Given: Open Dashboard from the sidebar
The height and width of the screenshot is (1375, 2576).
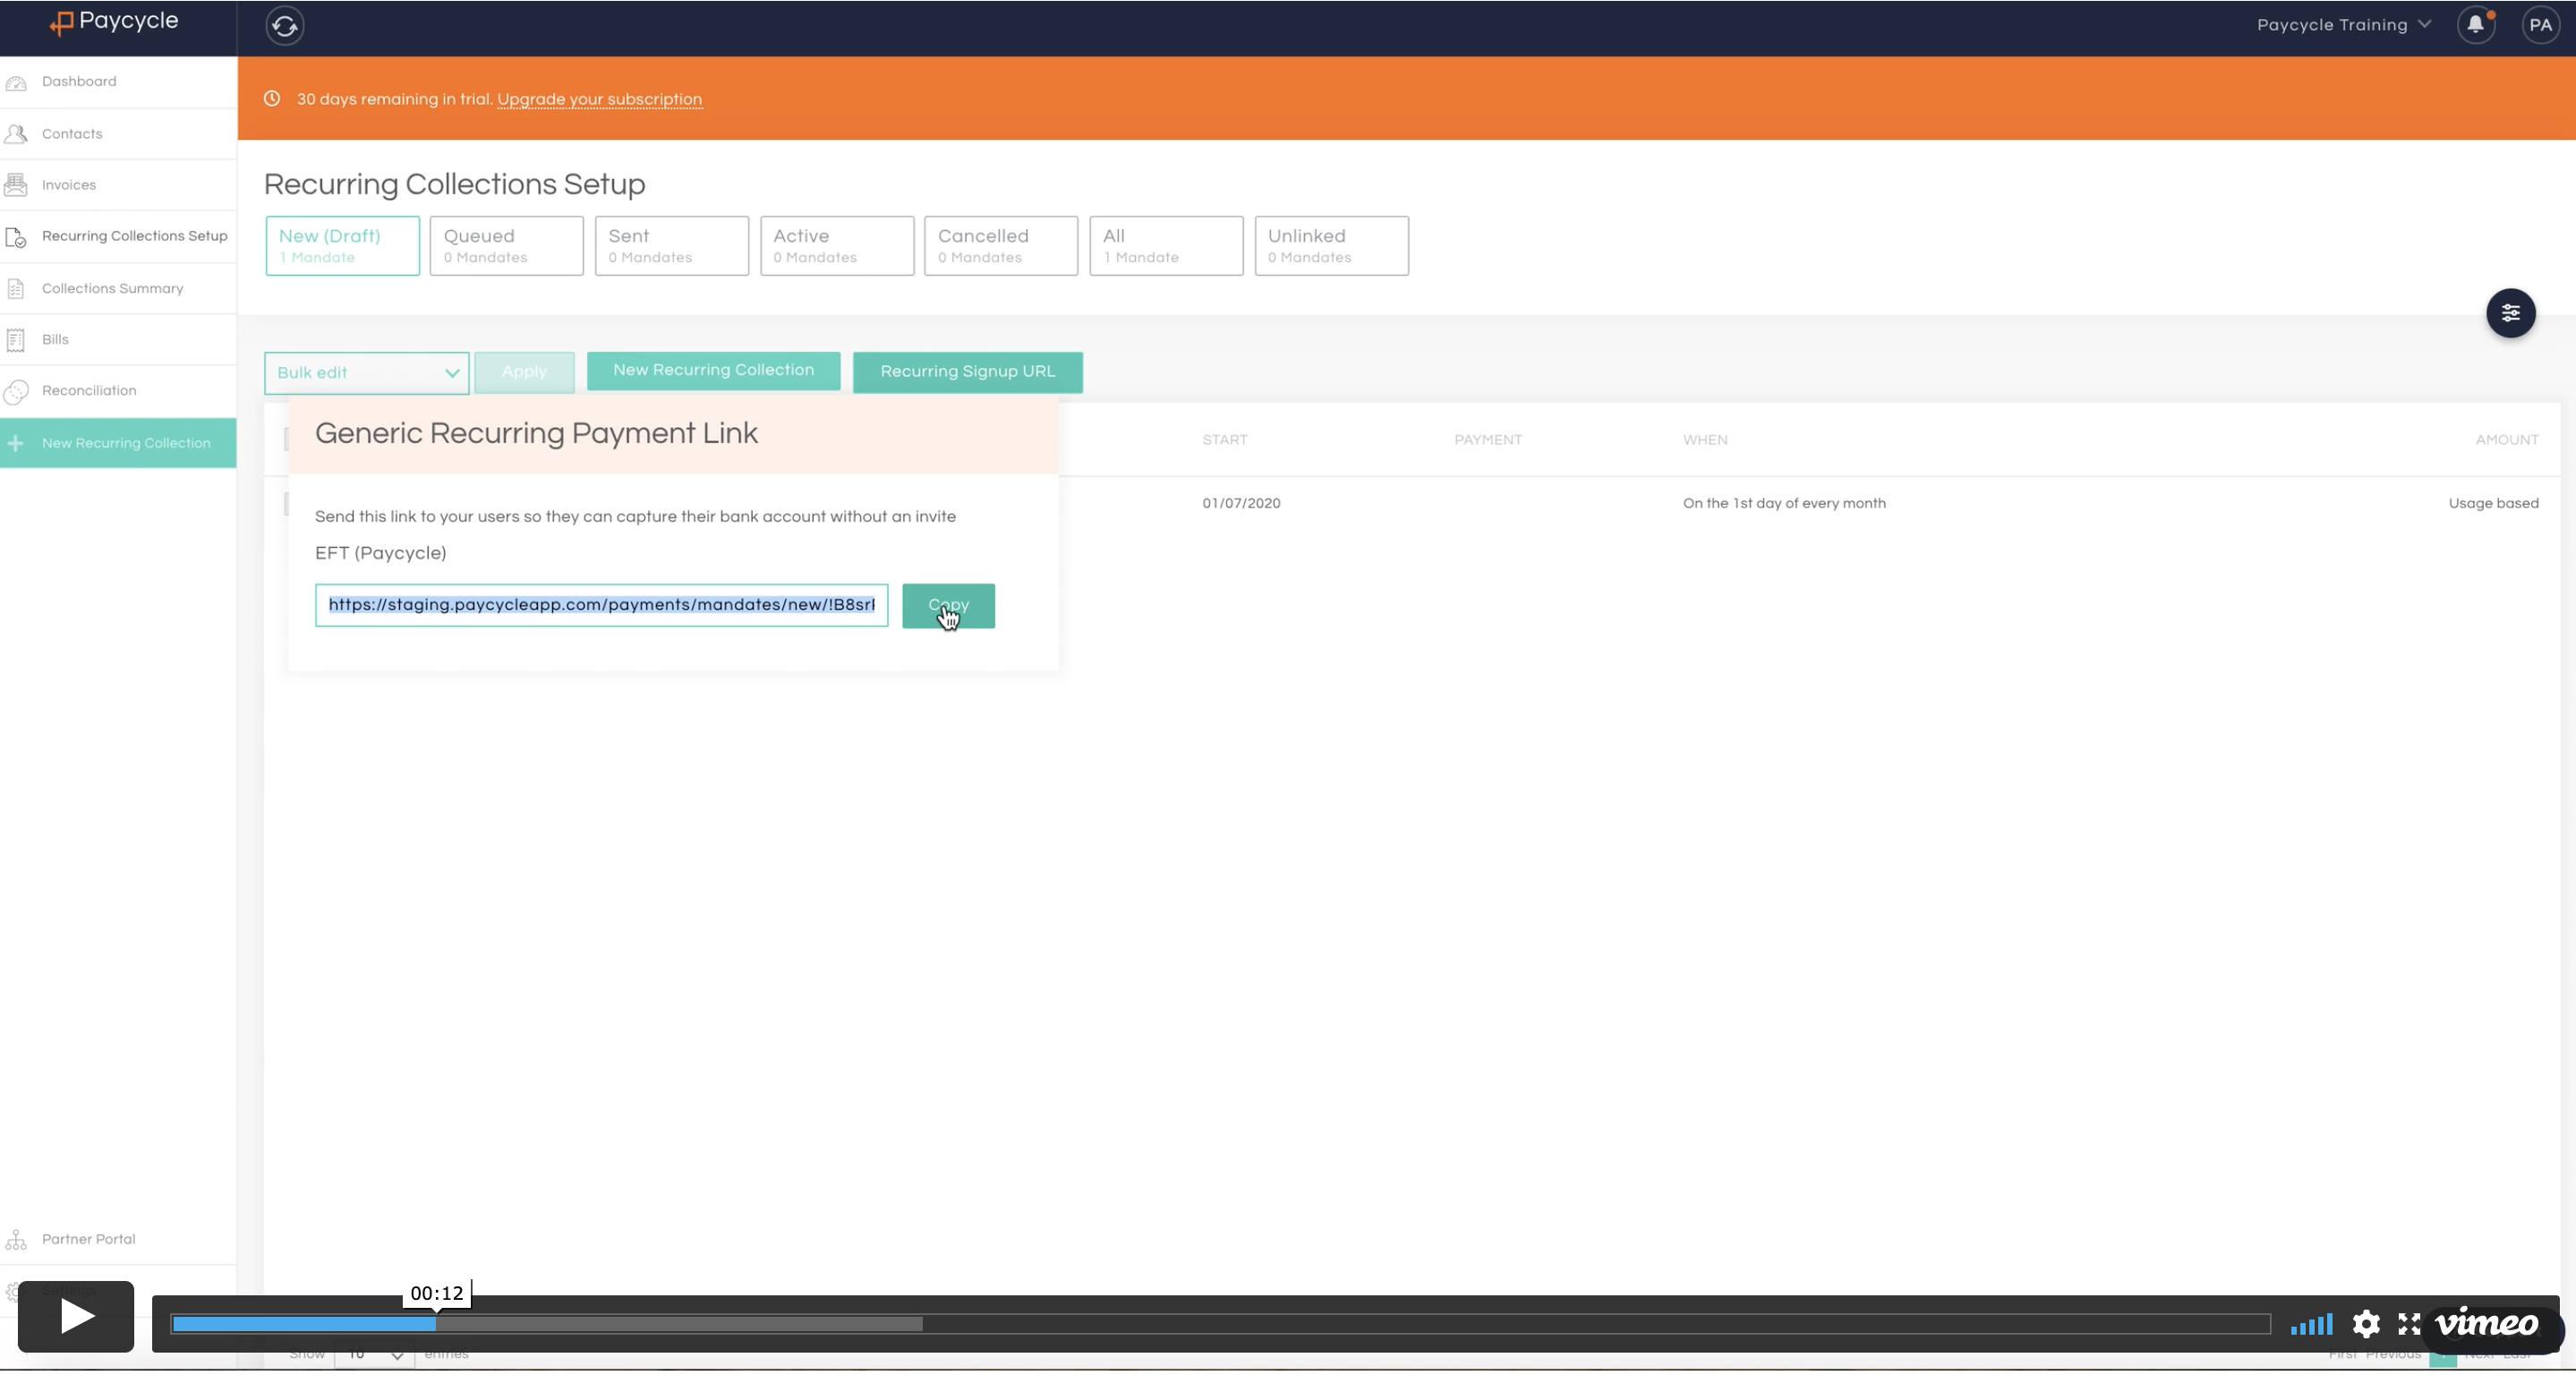Looking at the screenshot, I should point(79,82).
